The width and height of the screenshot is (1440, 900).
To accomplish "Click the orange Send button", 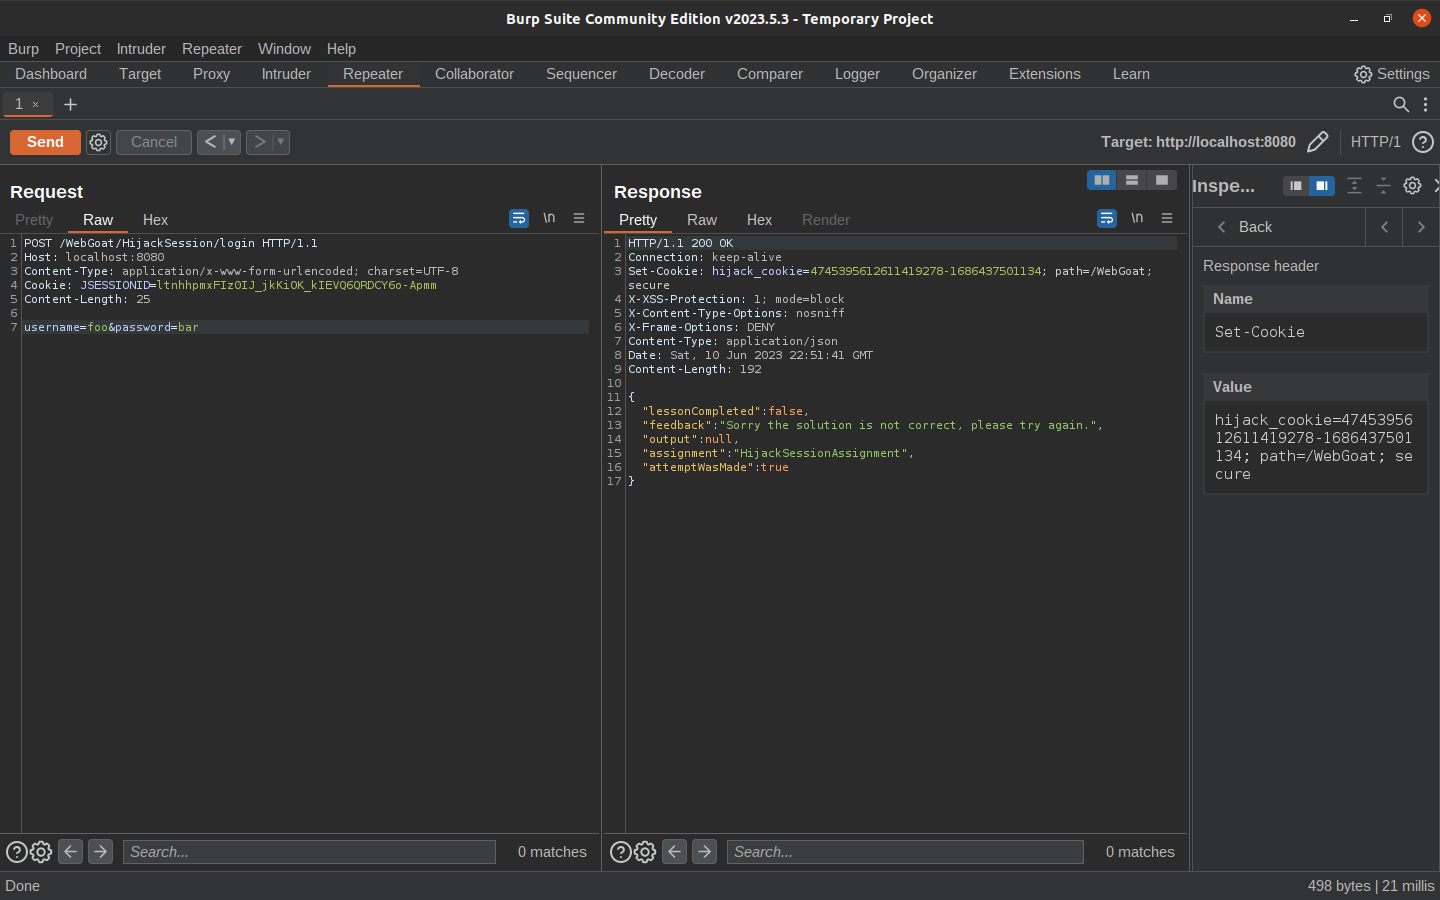I will pos(45,142).
